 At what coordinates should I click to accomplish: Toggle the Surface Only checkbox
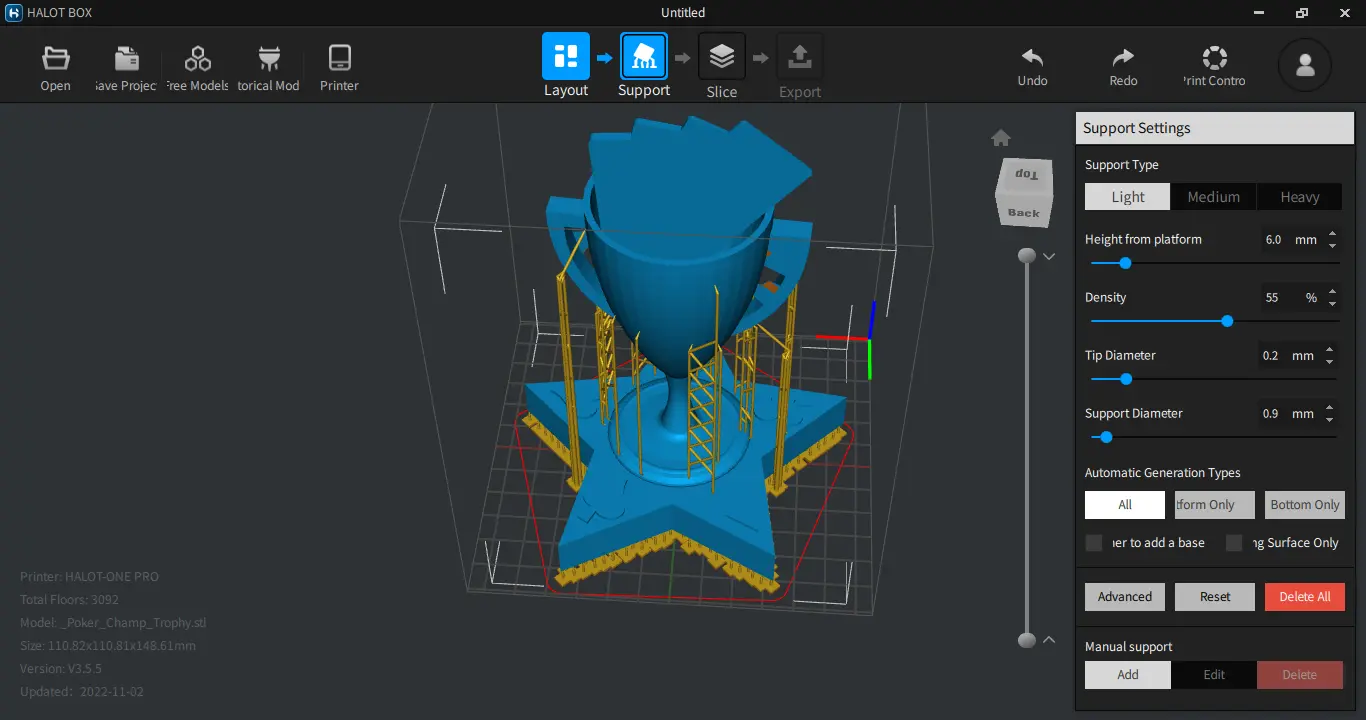[1234, 543]
